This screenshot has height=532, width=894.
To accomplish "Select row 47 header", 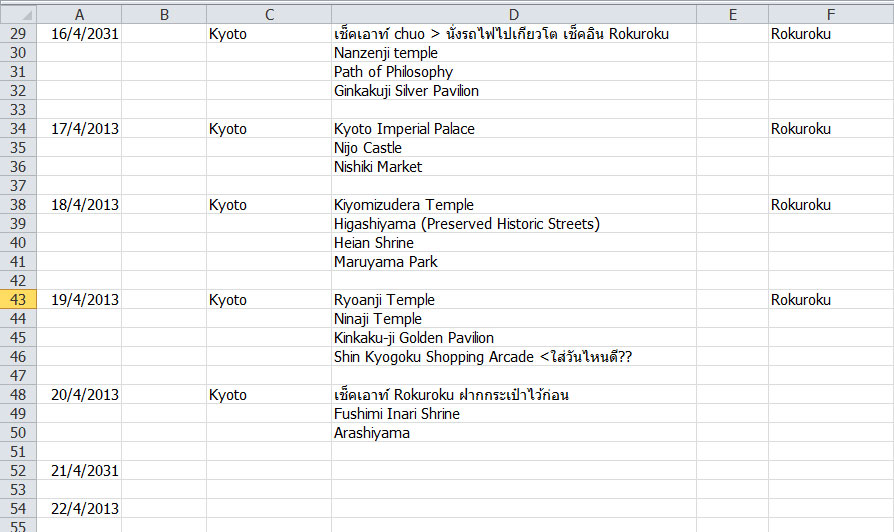I will [x=18, y=375].
